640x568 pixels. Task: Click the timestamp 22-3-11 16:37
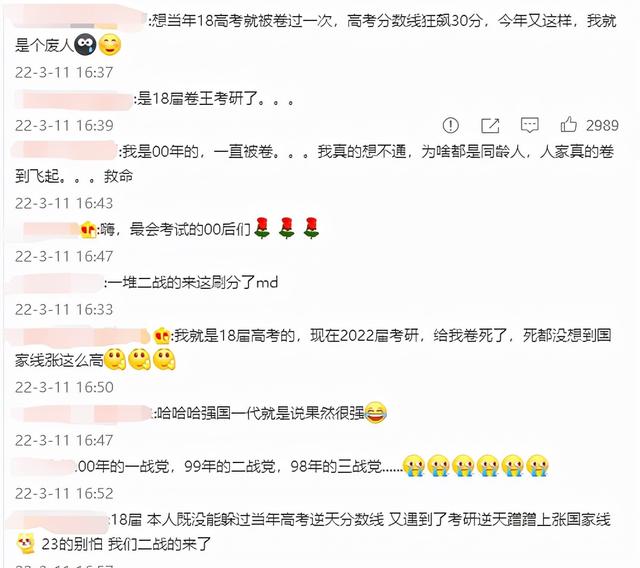(64, 73)
